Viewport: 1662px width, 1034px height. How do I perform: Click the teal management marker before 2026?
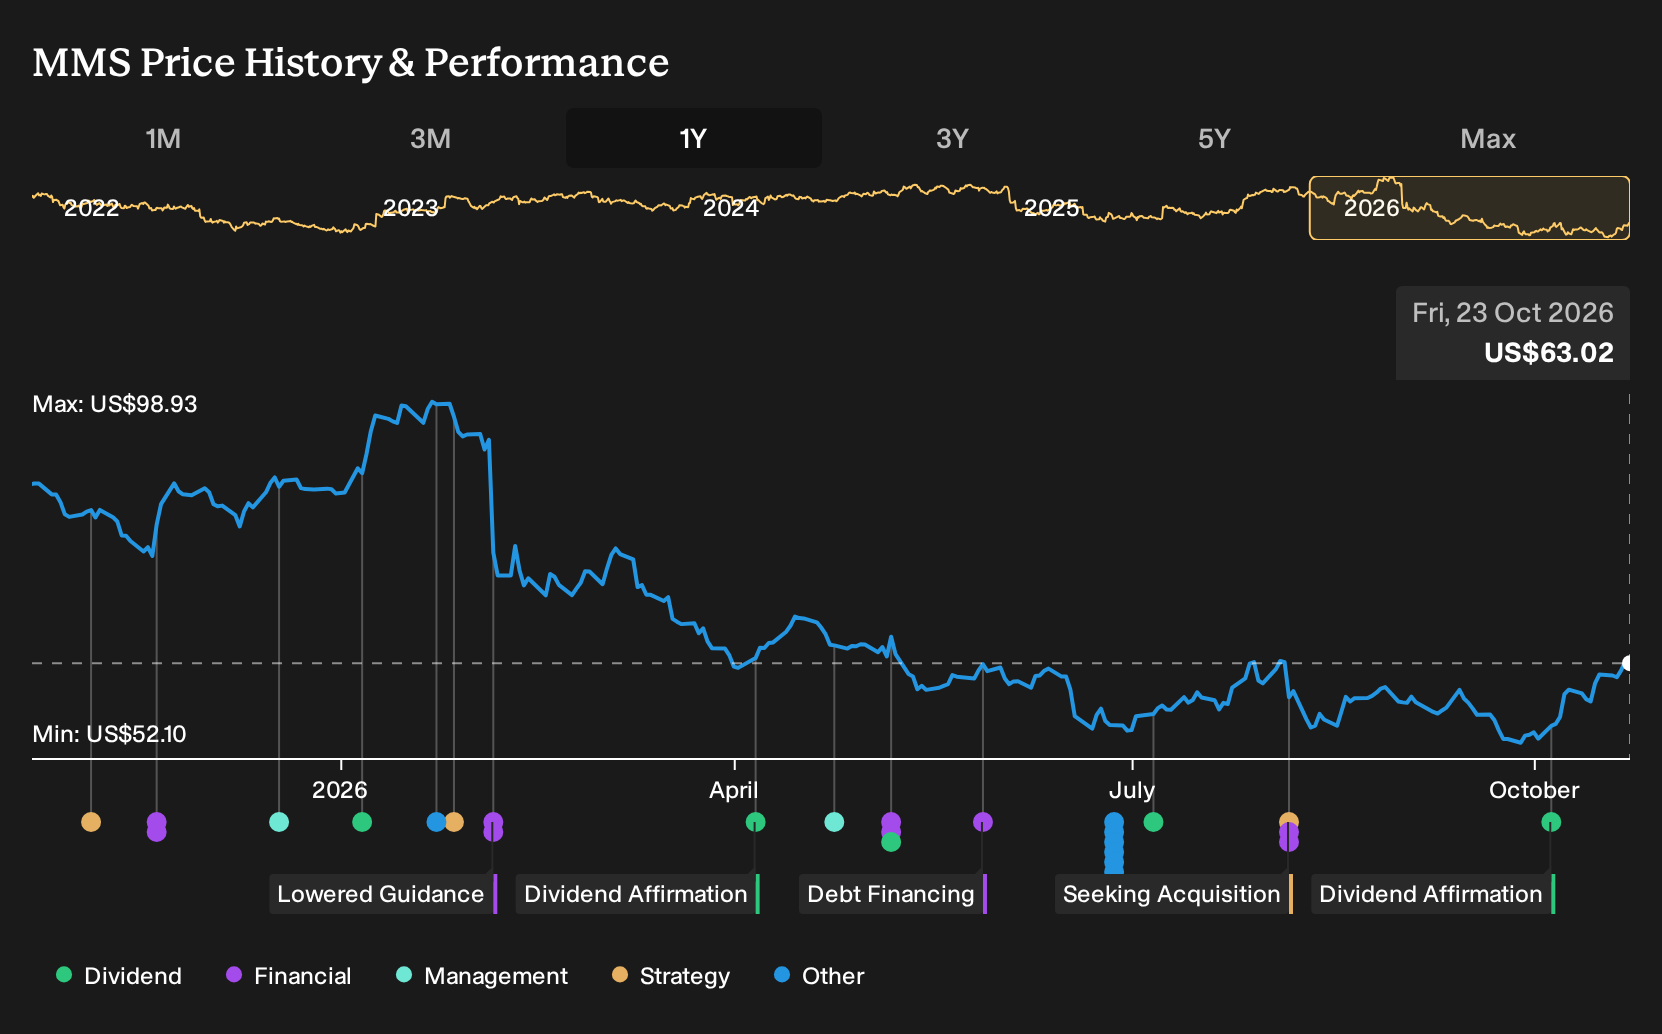279,822
